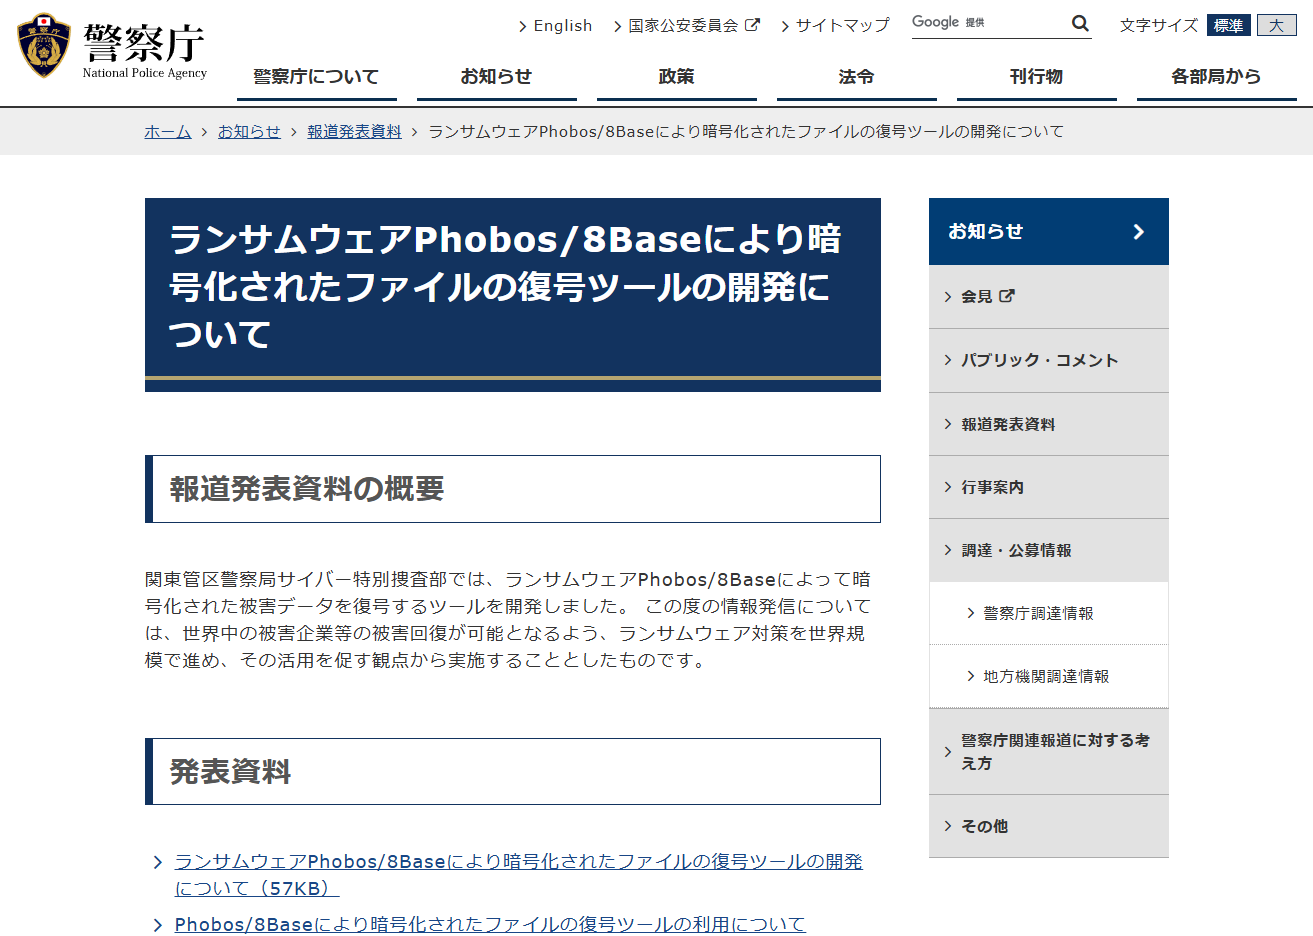Click 報道発表資料 in the breadcrumb
This screenshot has height=936, width=1313.
[x=354, y=132]
